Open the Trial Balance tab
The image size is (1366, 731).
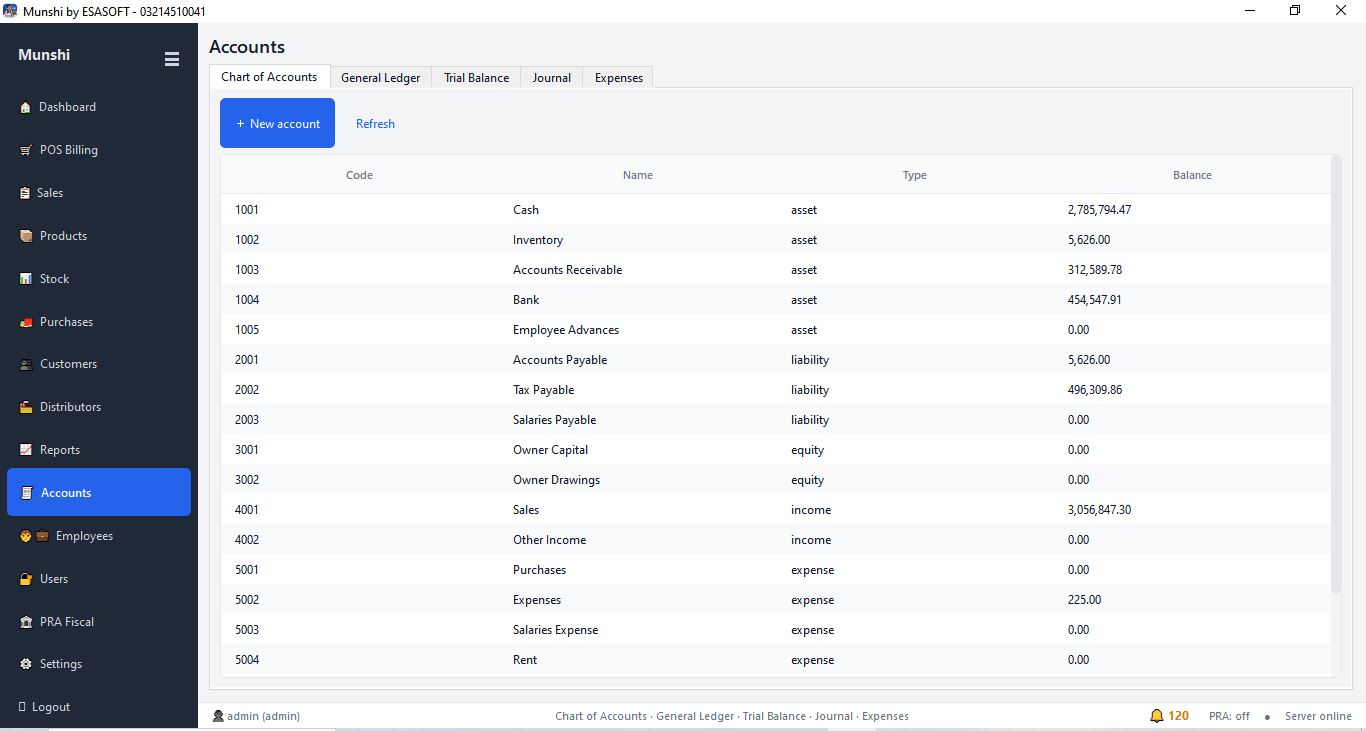[476, 77]
